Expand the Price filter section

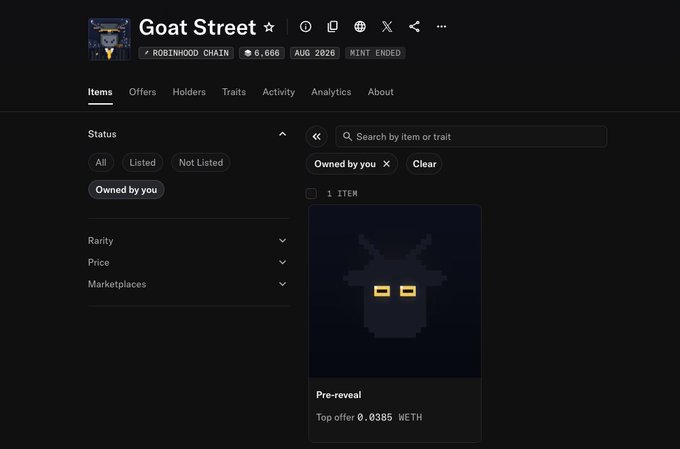188,262
